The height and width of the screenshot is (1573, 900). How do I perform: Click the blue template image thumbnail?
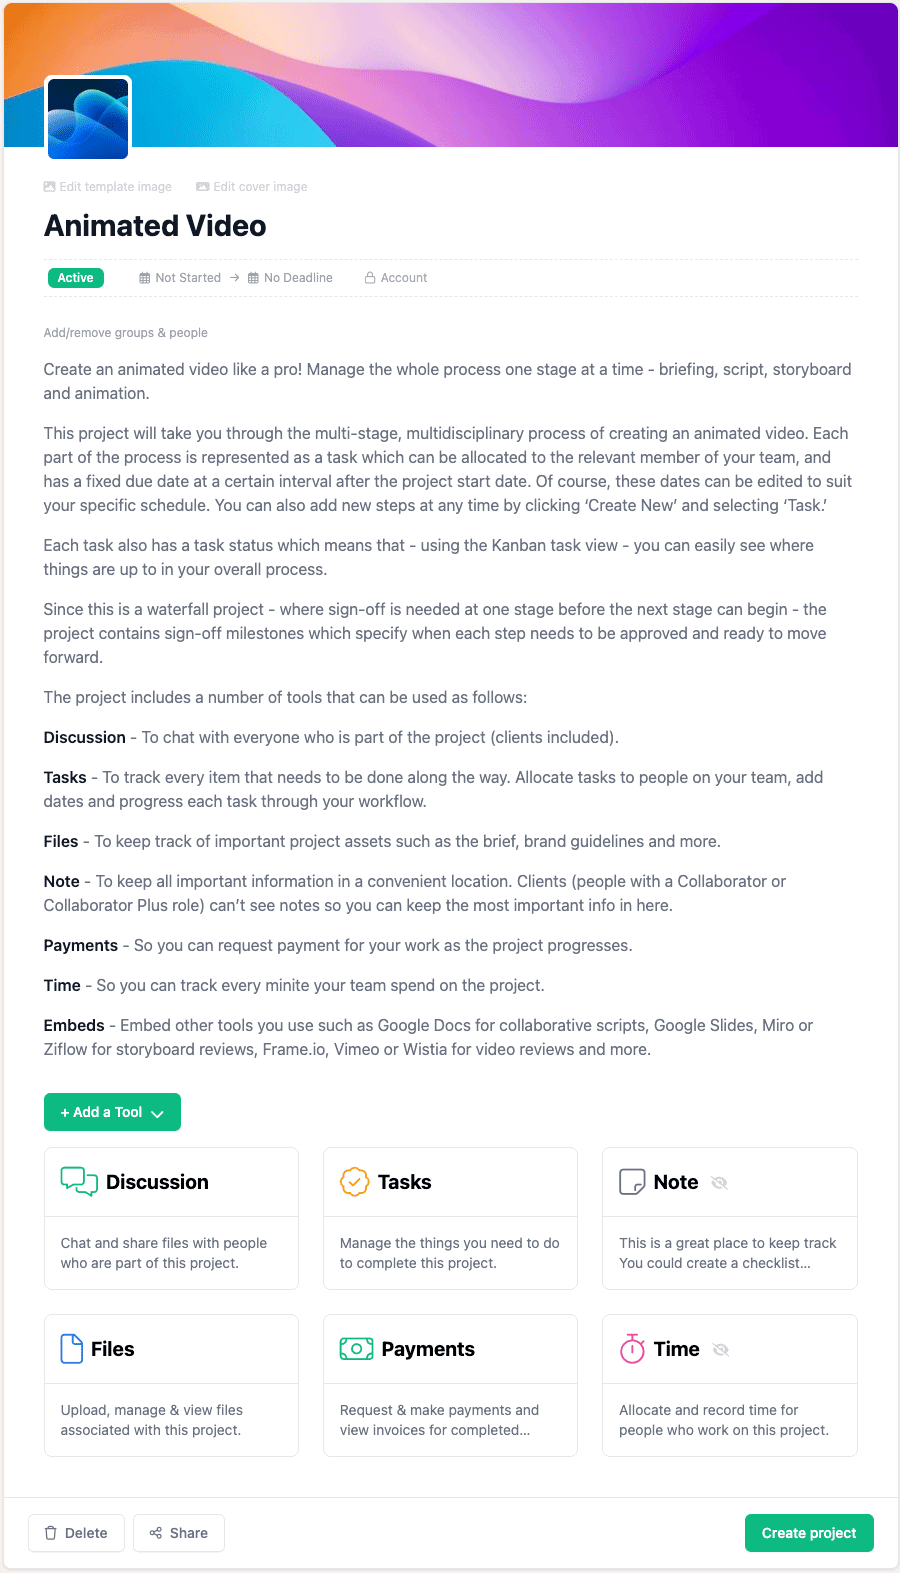pos(88,118)
